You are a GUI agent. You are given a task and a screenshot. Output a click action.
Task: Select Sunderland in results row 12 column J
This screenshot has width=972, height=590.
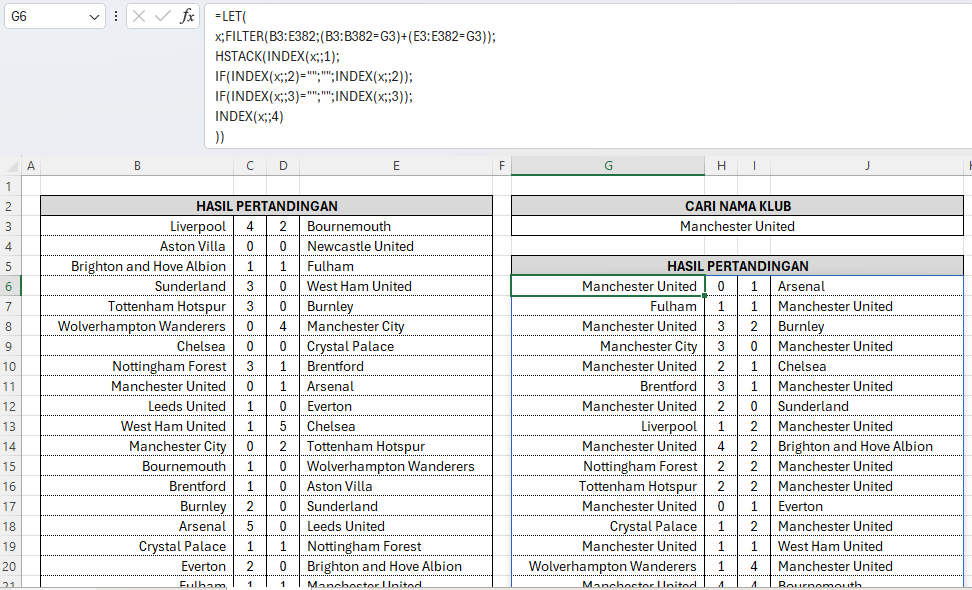(867, 407)
